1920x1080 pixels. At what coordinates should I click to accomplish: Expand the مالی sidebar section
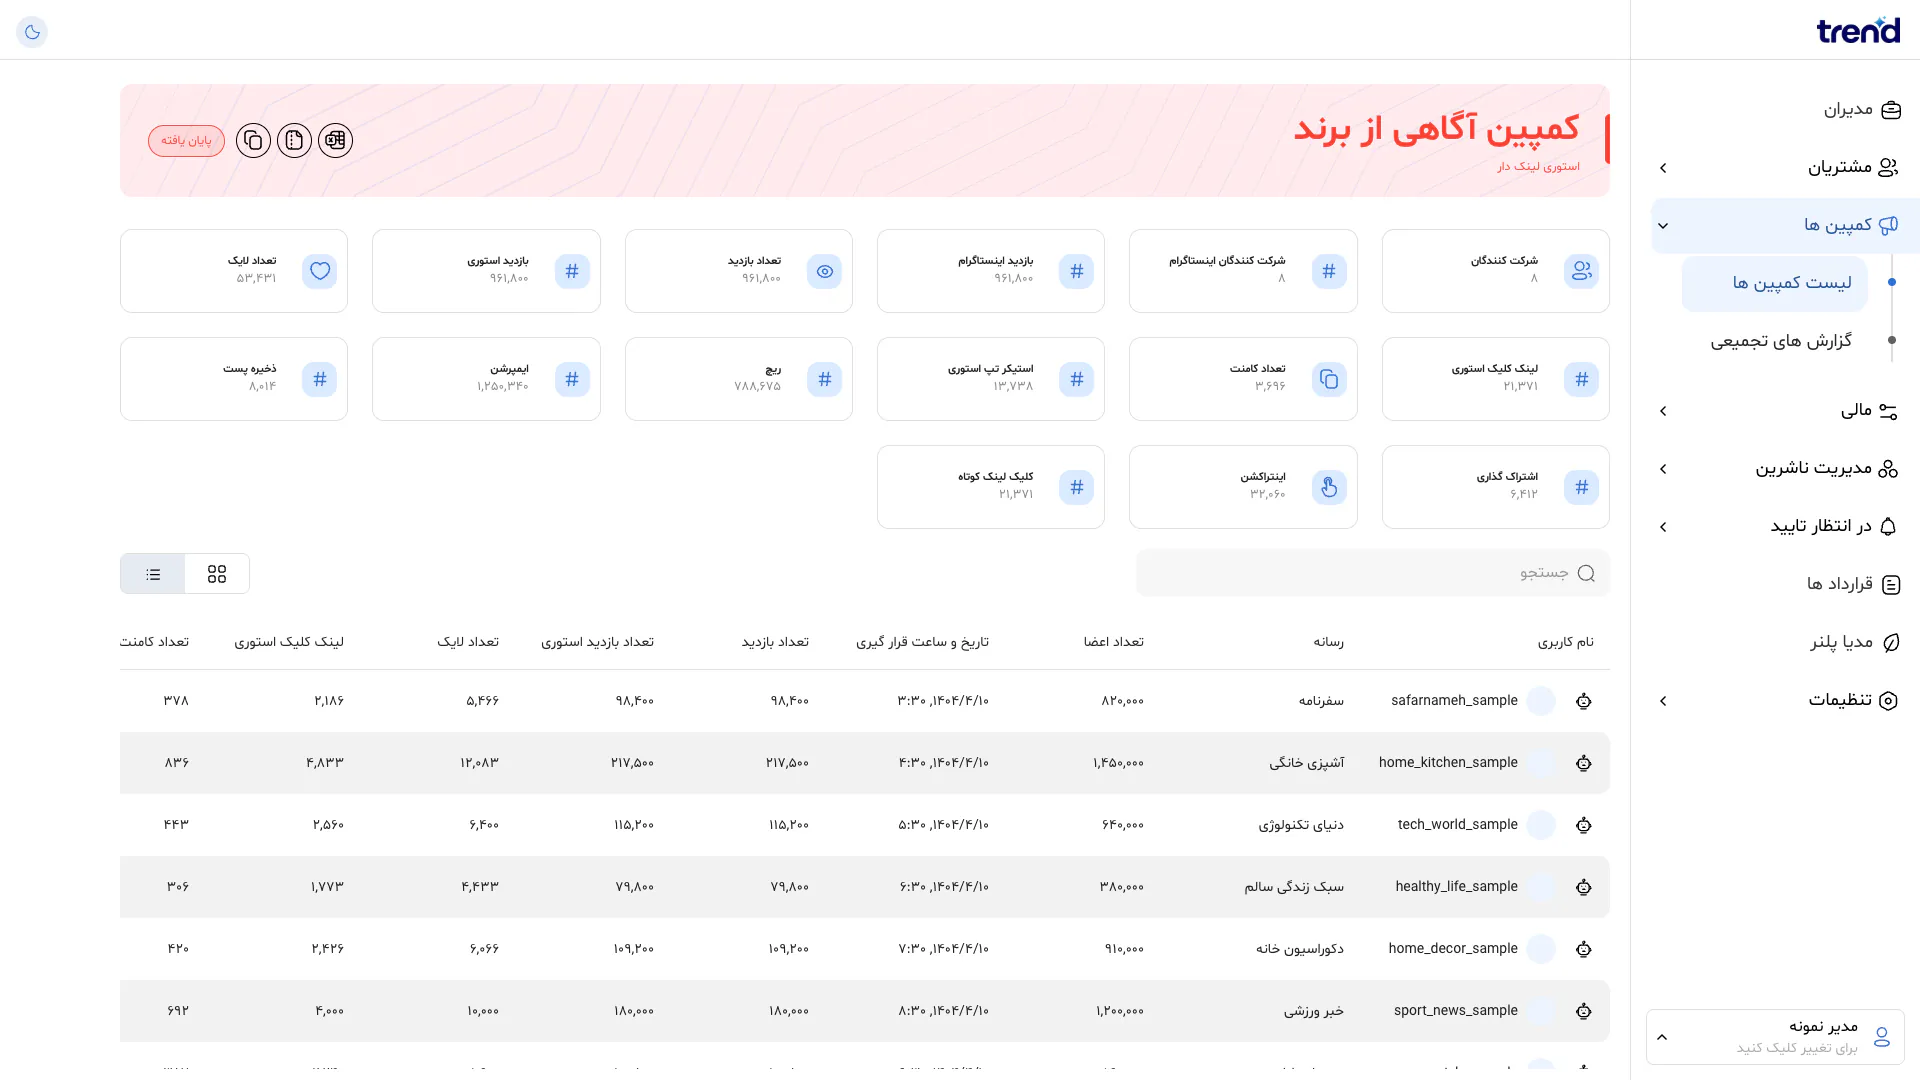(x=1785, y=410)
